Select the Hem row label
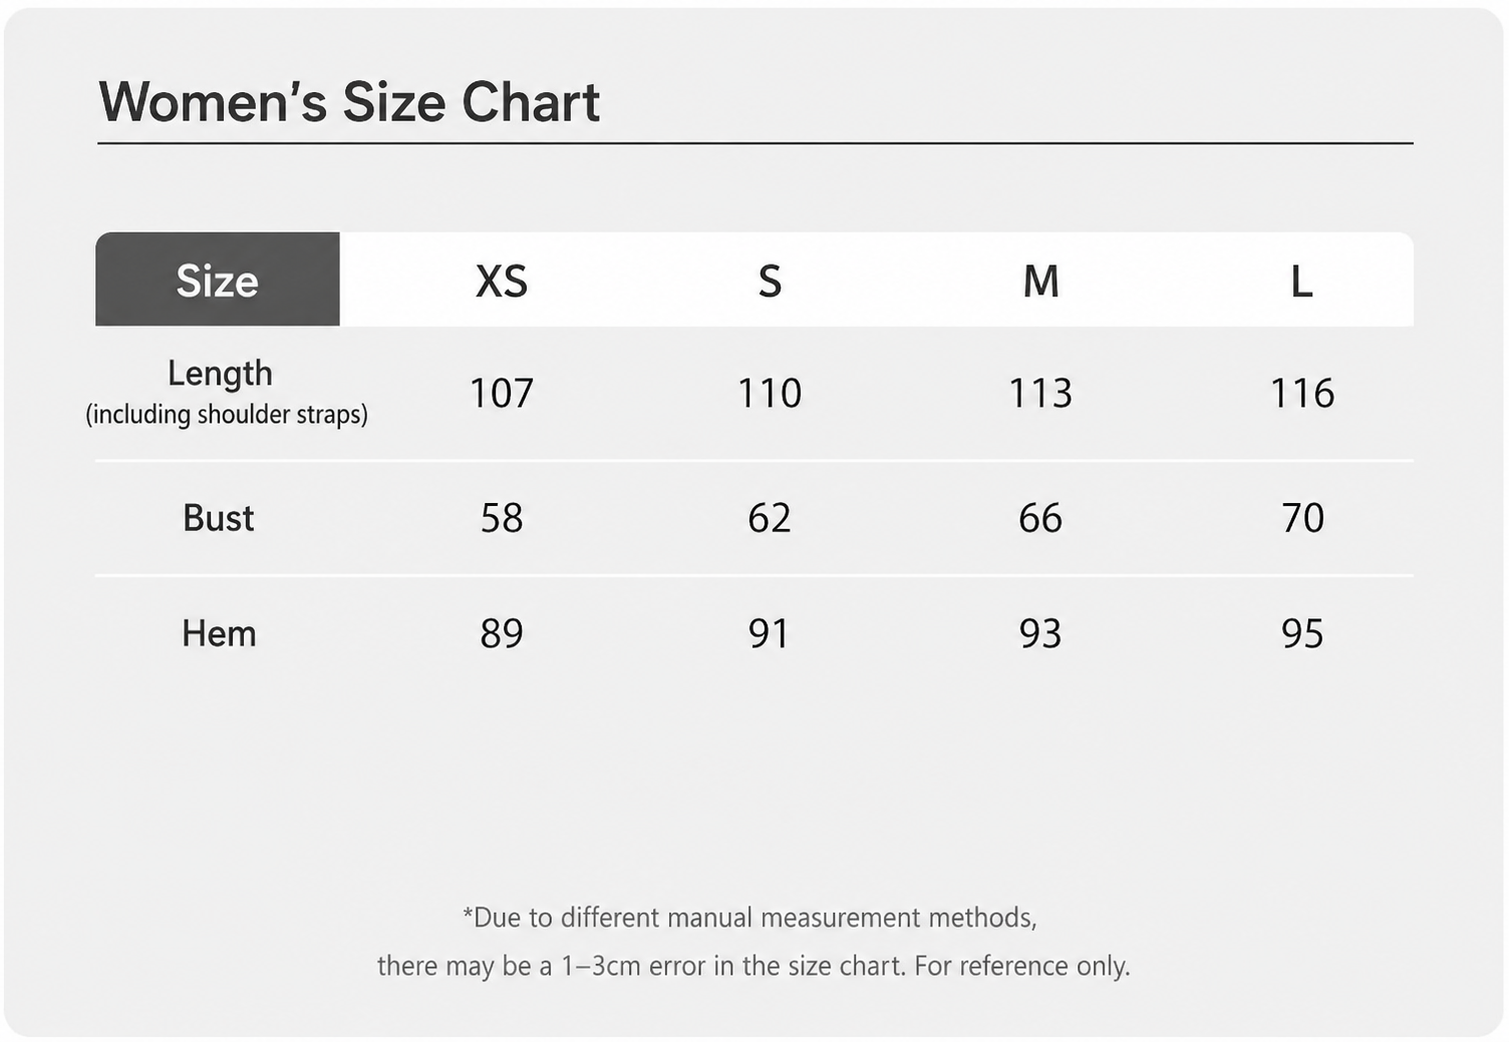The height and width of the screenshot is (1042, 1509). 219,633
